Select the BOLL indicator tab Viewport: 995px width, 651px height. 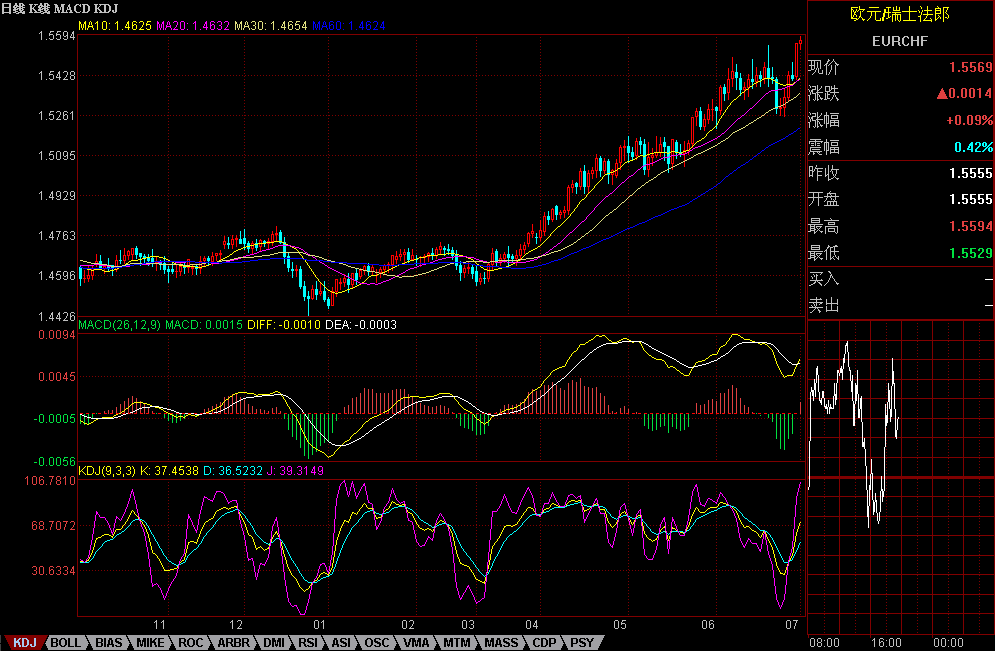coord(67,643)
